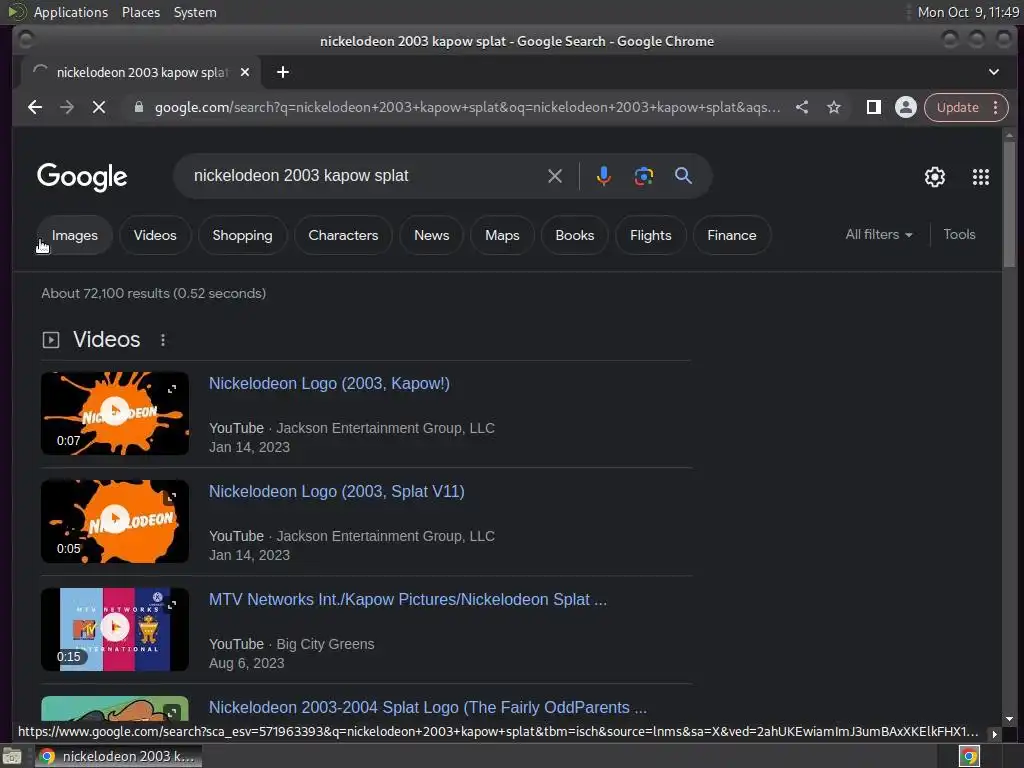Open Google quick settings gear
1024x768 pixels.
(x=935, y=177)
